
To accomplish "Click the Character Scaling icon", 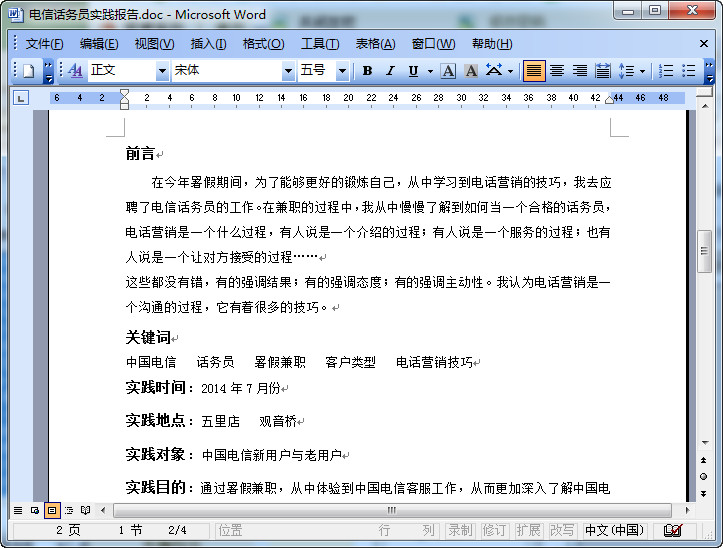I will coord(494,71).
